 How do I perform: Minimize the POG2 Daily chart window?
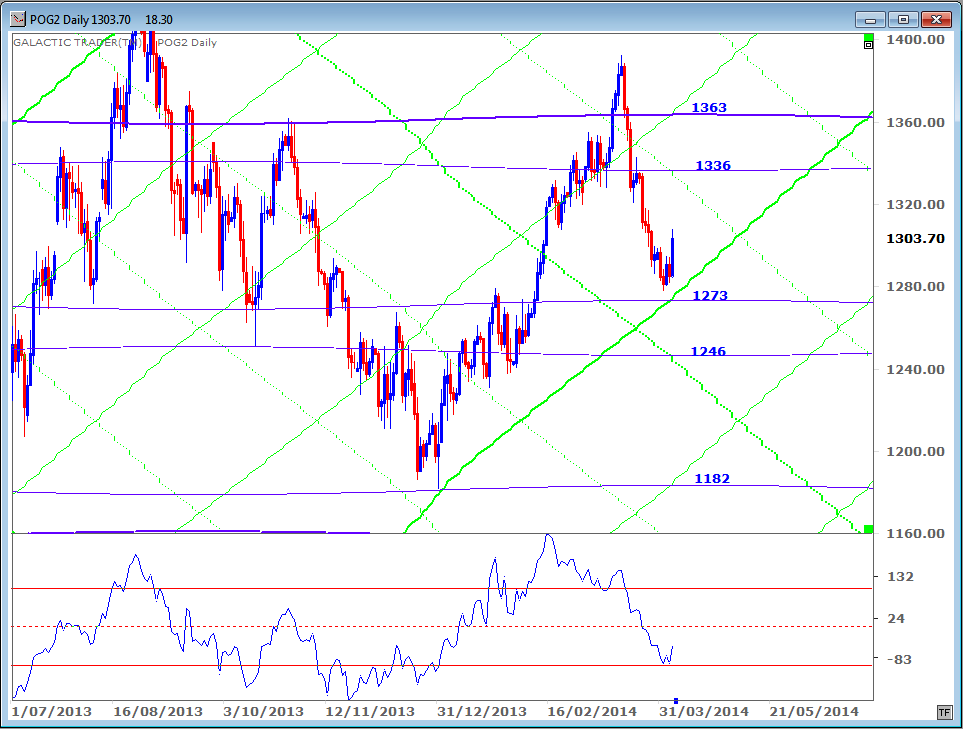pos(871,20)
